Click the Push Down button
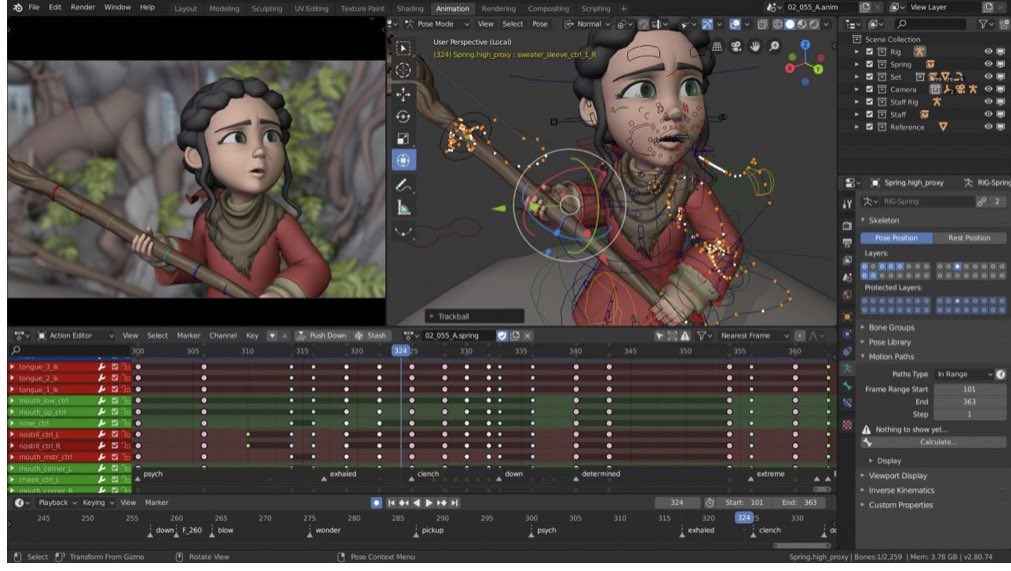Screen dimensions: 1011x571 (321, 336)
